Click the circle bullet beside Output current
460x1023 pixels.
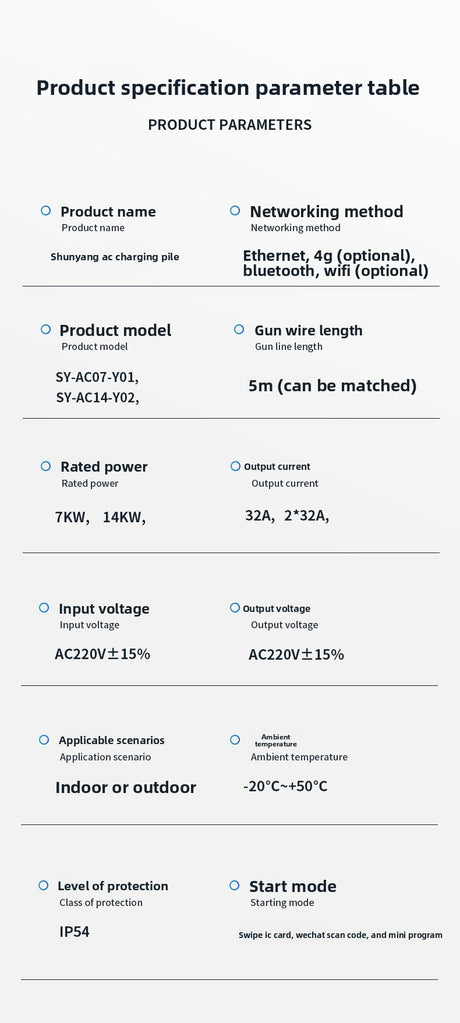[236, 466]
